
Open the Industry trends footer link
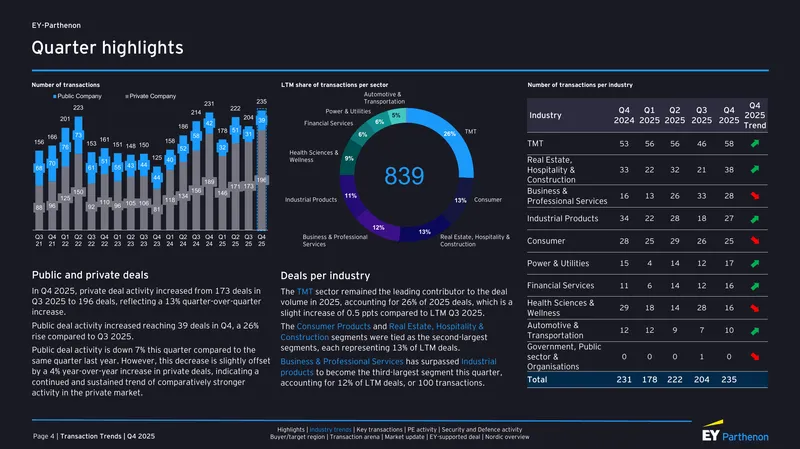tap(330, 430)
